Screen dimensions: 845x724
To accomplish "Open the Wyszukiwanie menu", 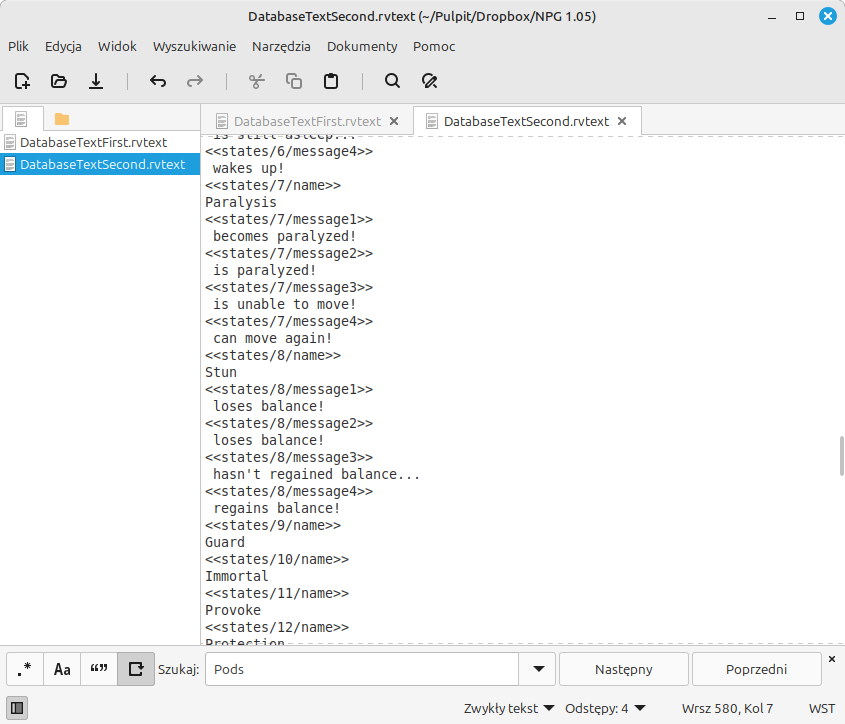I will tap(194, 46).
